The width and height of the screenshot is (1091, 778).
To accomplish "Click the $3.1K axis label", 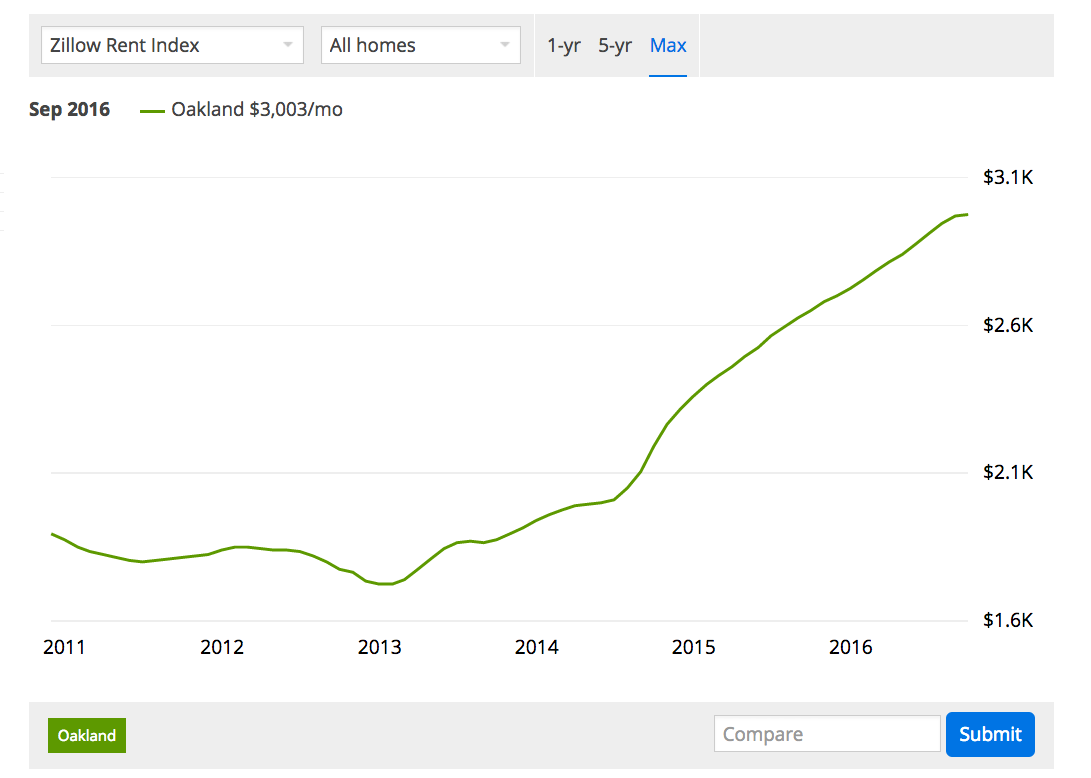I will 1007,177.
